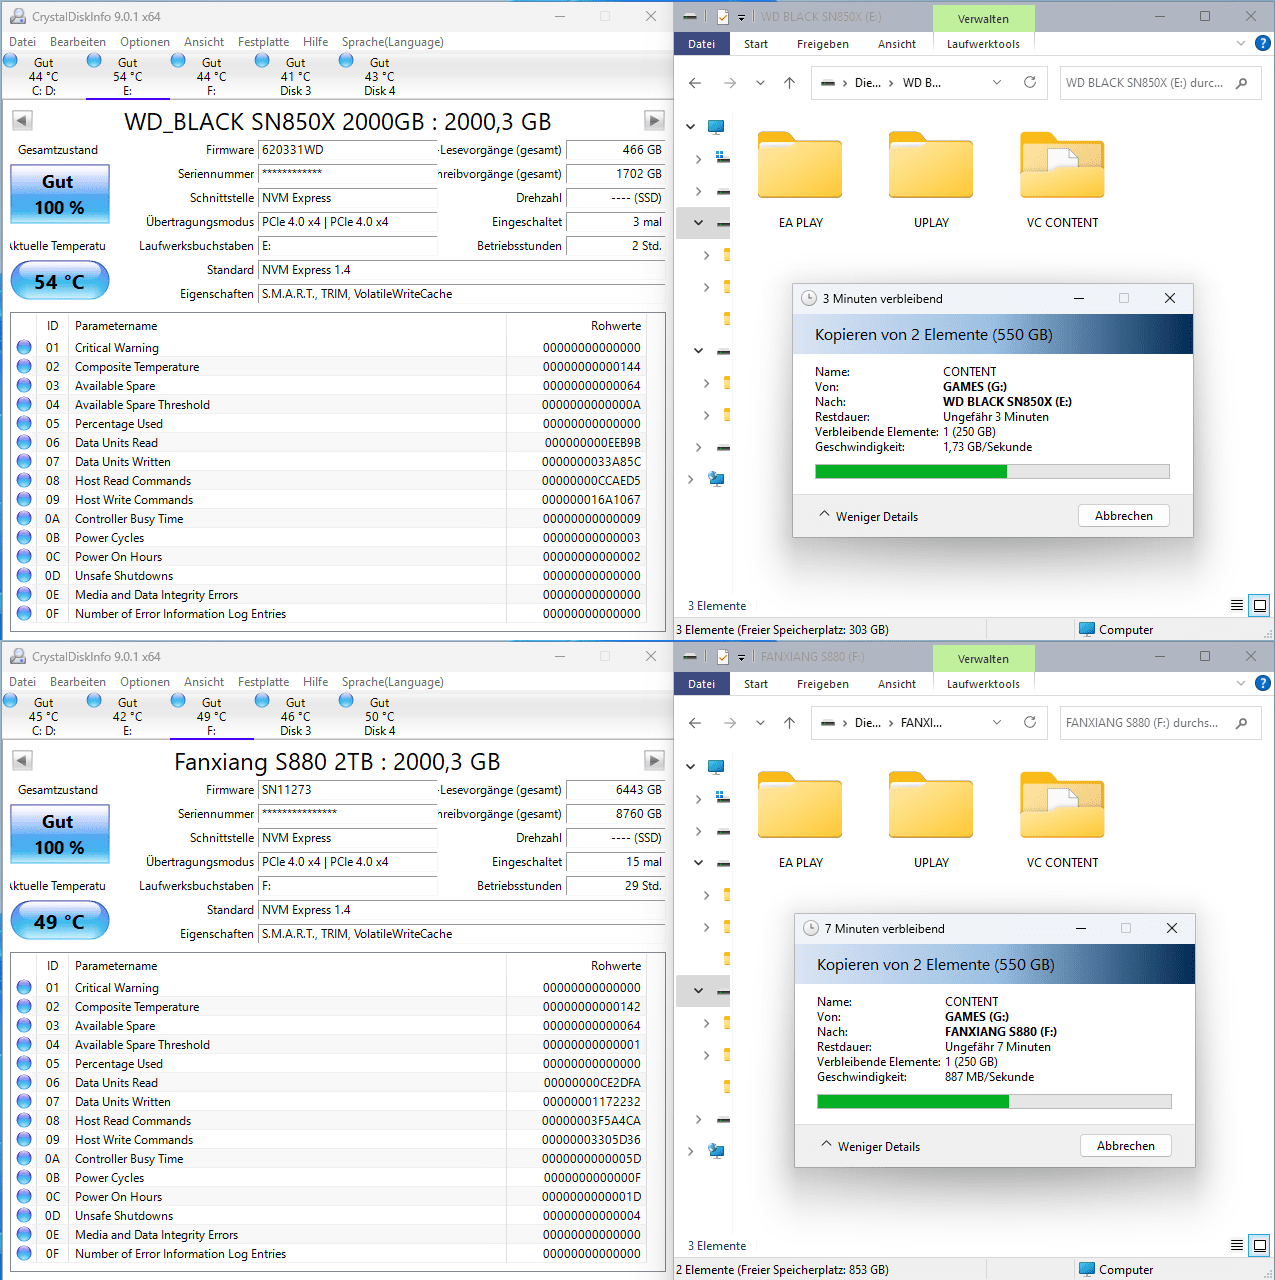Cancel copy to FANXIANG S880
Image resolution: width=1275 pixels, height=1280 pixels.
[x=1126, y=1146]
